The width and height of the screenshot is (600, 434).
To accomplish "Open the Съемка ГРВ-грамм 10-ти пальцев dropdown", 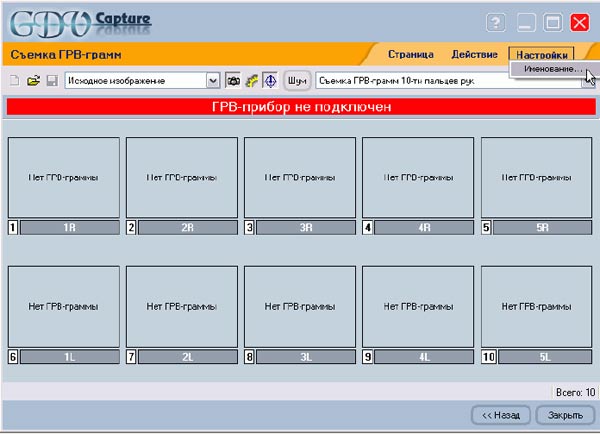I will [x=588, y=80].
